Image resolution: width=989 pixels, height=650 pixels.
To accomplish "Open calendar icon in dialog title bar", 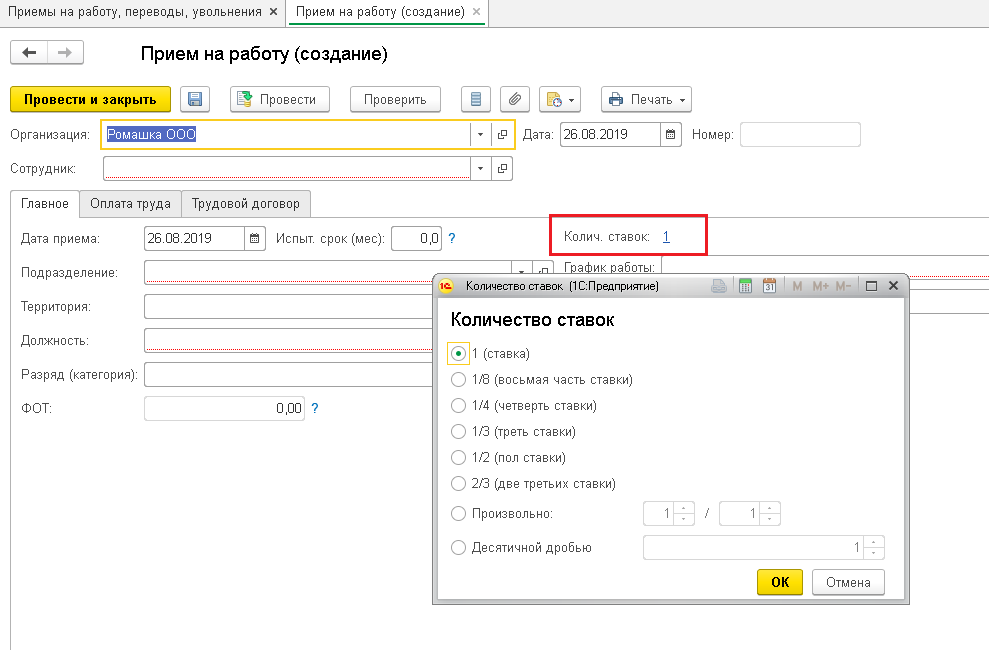I will [769, 286].
